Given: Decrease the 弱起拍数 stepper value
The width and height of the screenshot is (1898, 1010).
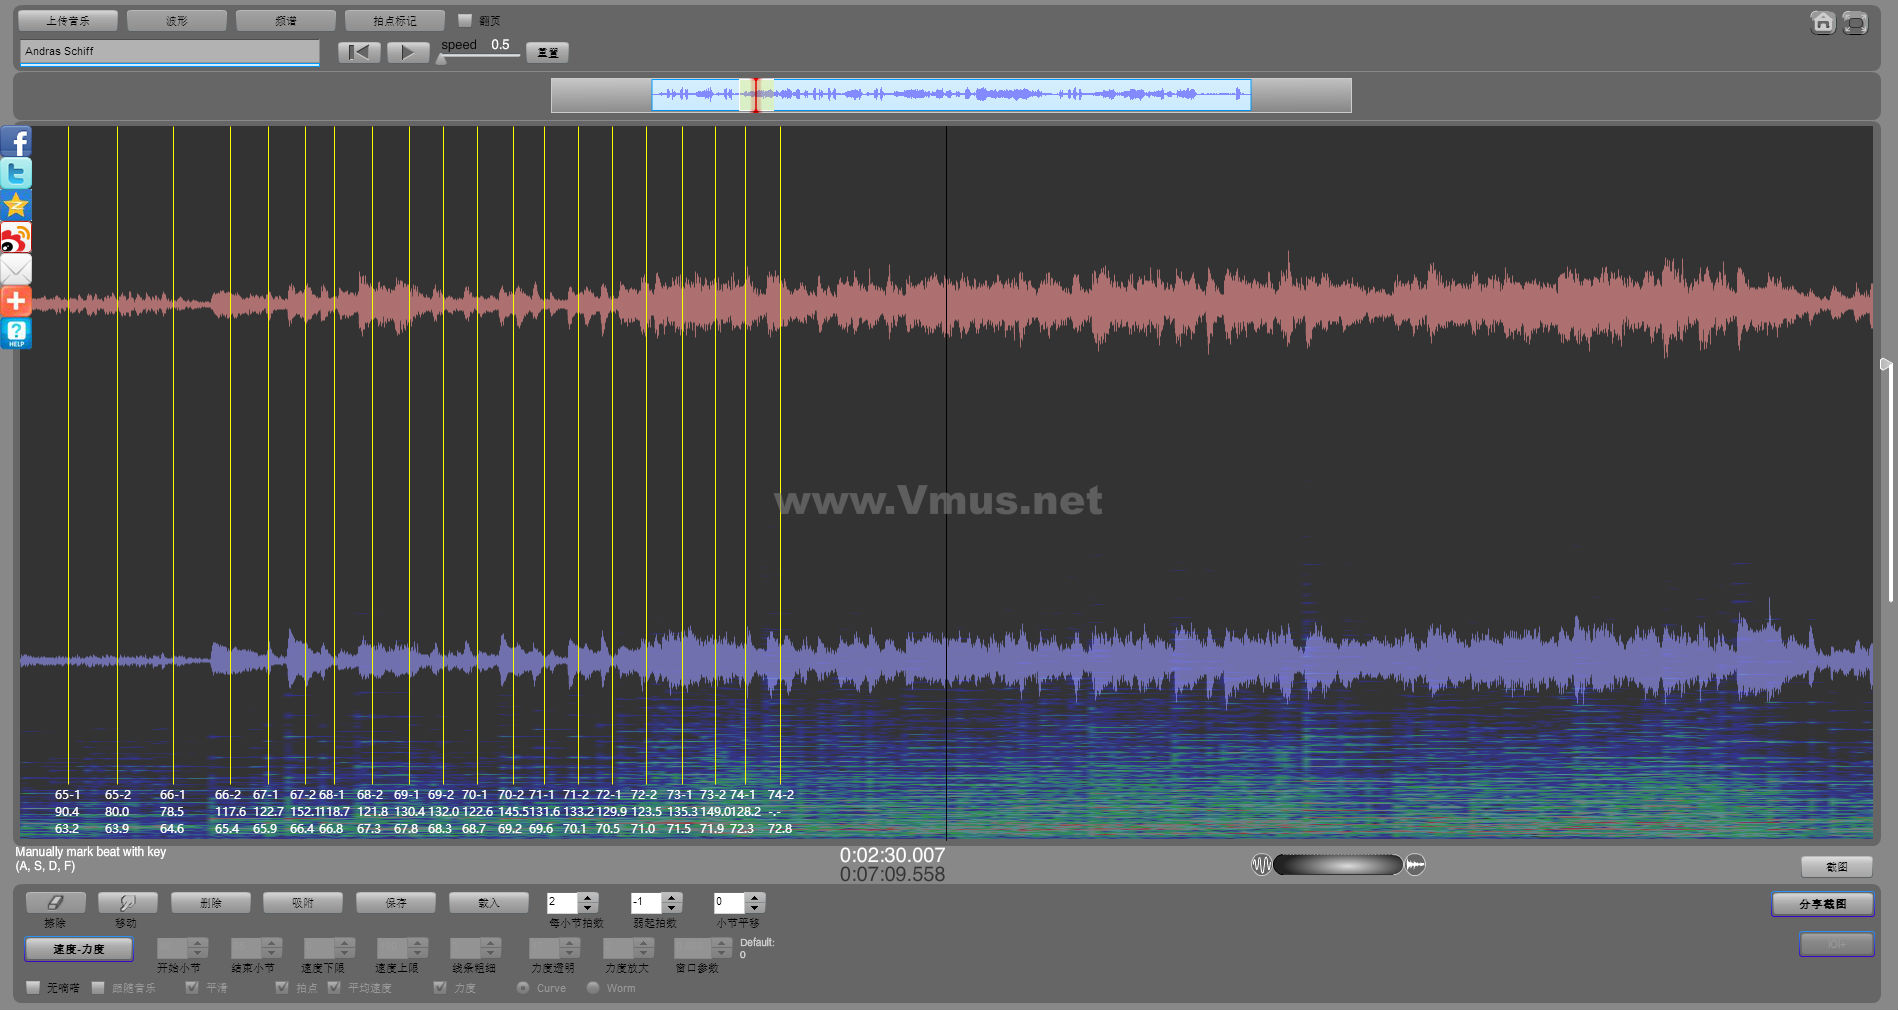Looking at the screenshot, I should (672, 908).
